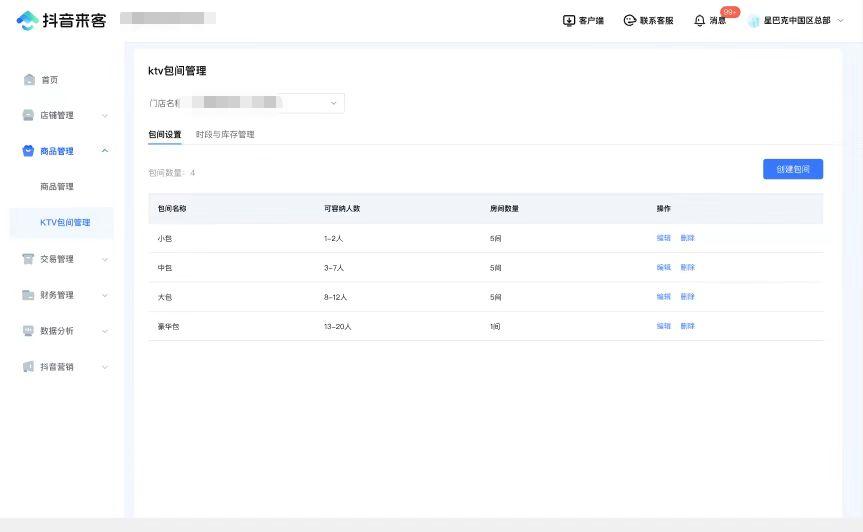Viewport: 863px width, 532px height.
Task: Click the 创建包间 button
Action: [x=792, y=169]
